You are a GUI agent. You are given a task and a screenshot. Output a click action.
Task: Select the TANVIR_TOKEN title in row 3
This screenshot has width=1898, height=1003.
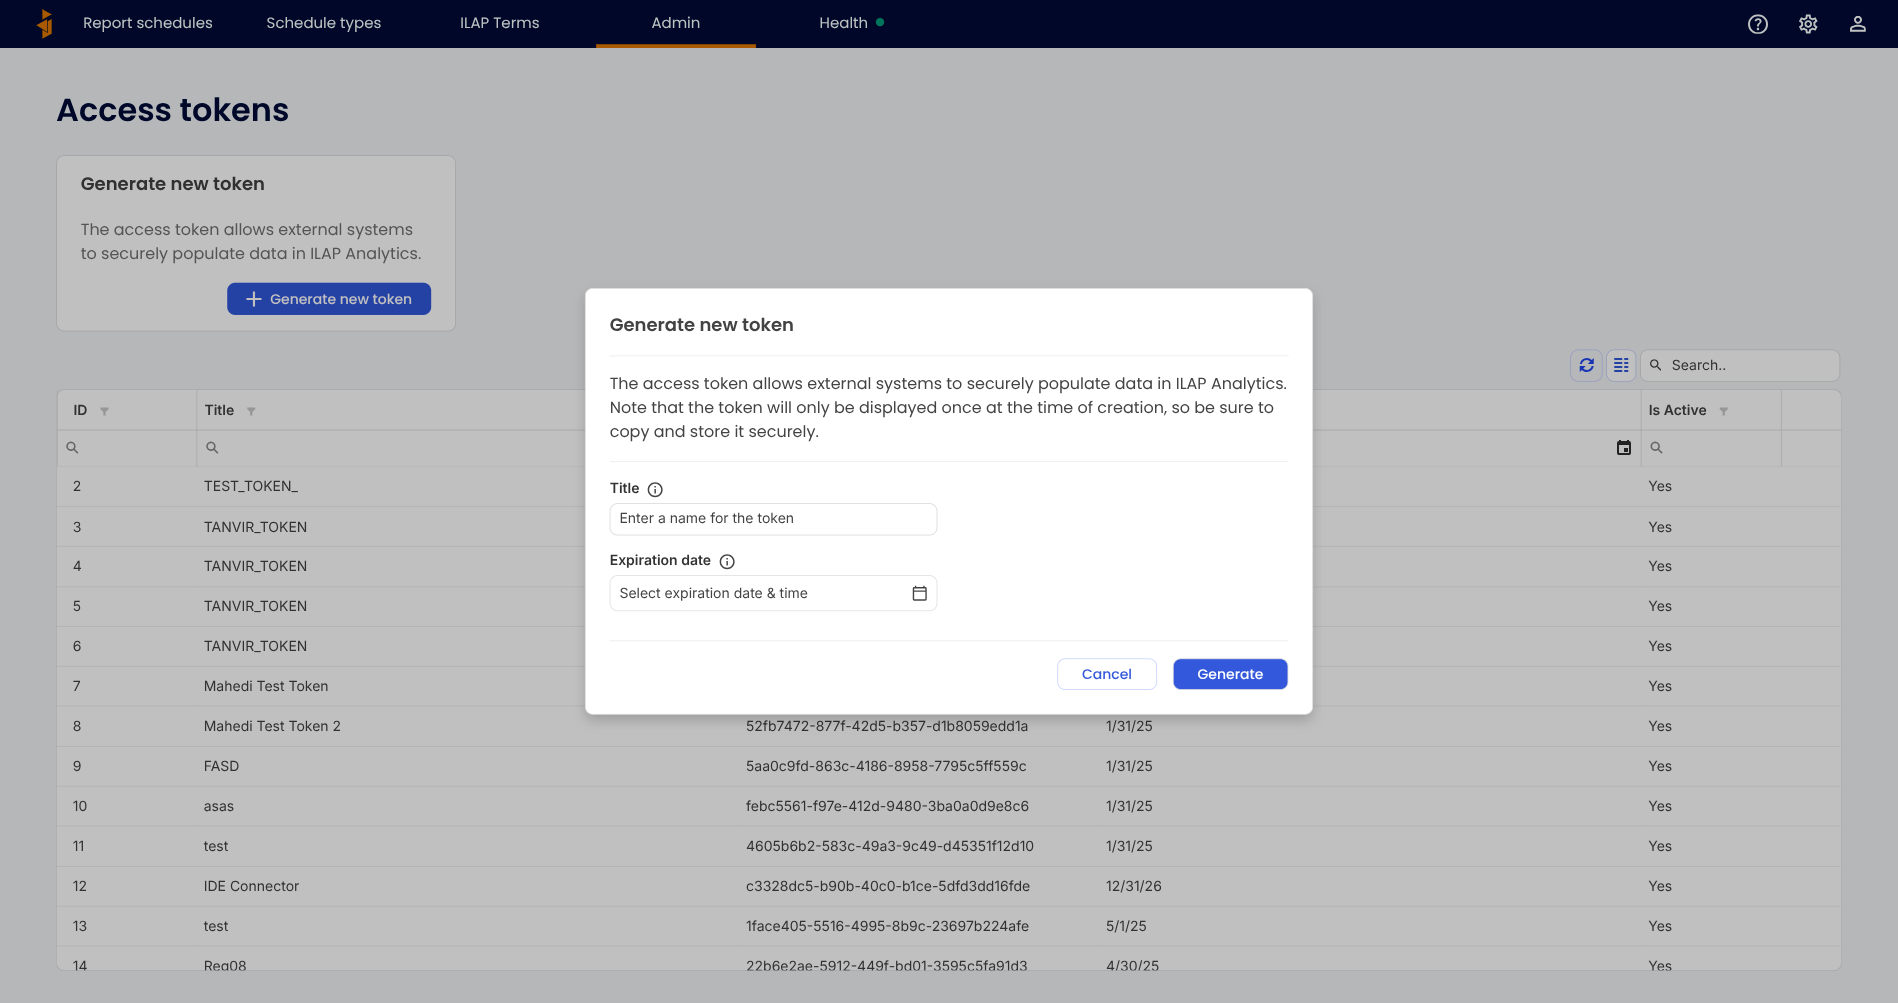click(x=255, y=527)
